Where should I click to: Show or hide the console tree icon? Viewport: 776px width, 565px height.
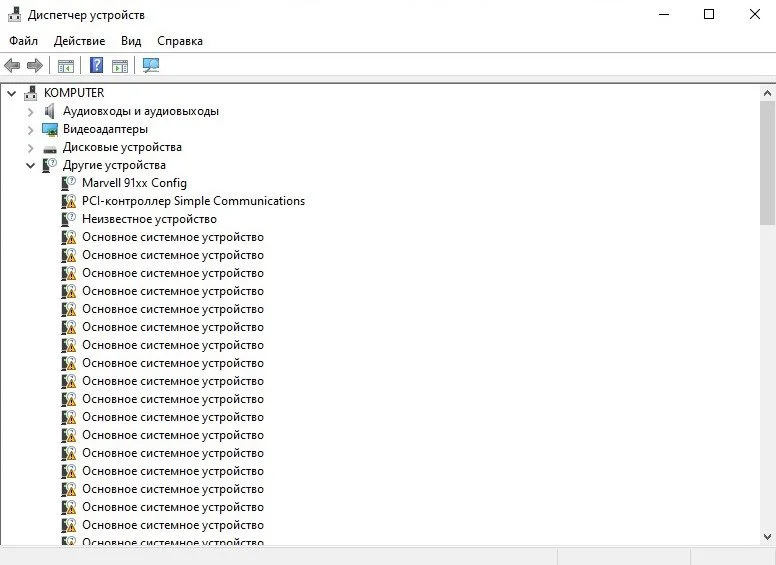[x=65, y=66]
